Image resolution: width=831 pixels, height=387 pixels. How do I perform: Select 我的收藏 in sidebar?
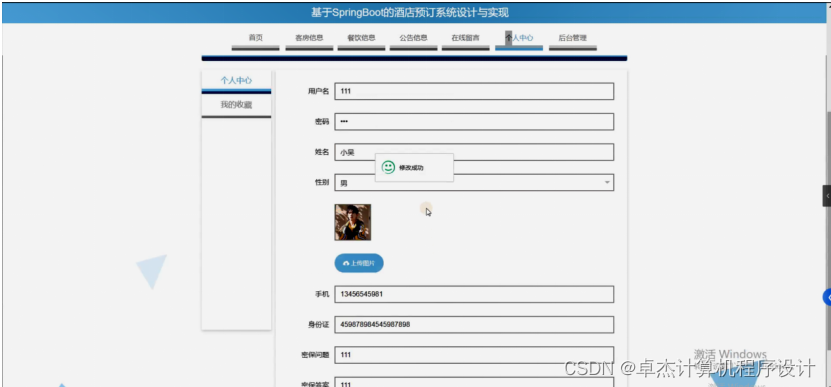(x=236, y=105)
